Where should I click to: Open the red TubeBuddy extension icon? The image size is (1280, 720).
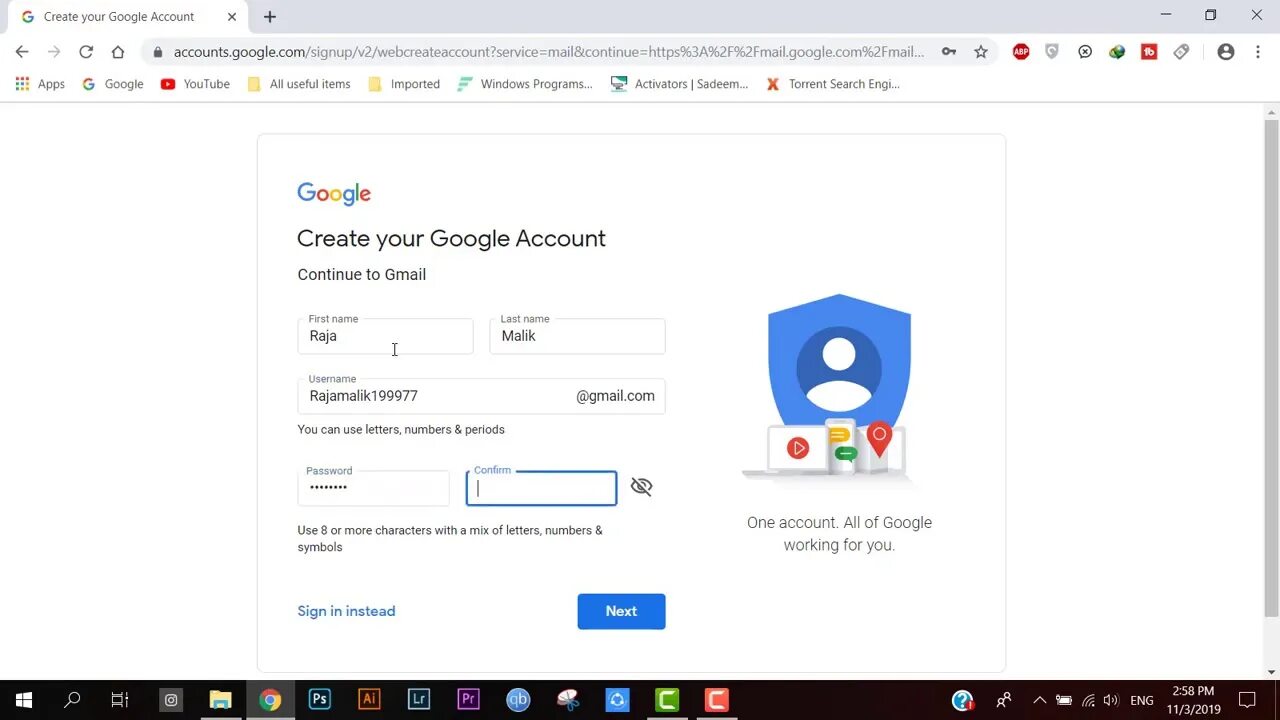[1149, 52]
